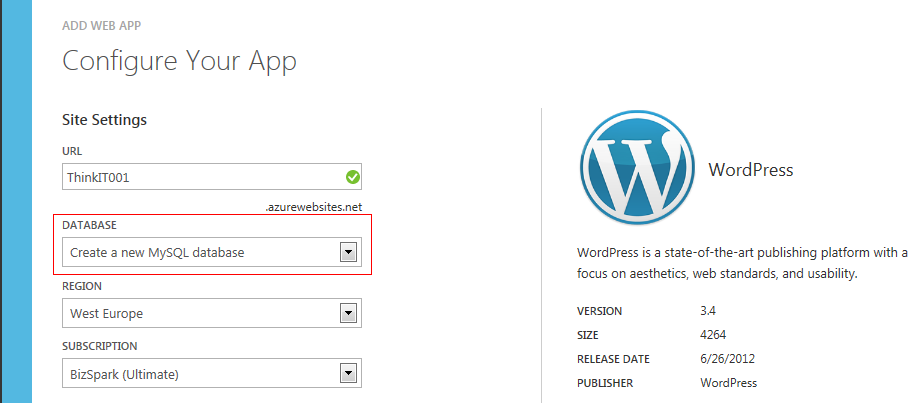Click the arrow button of the DATABASE dropdown
This screenshot has height=403, width=915.
348,253
